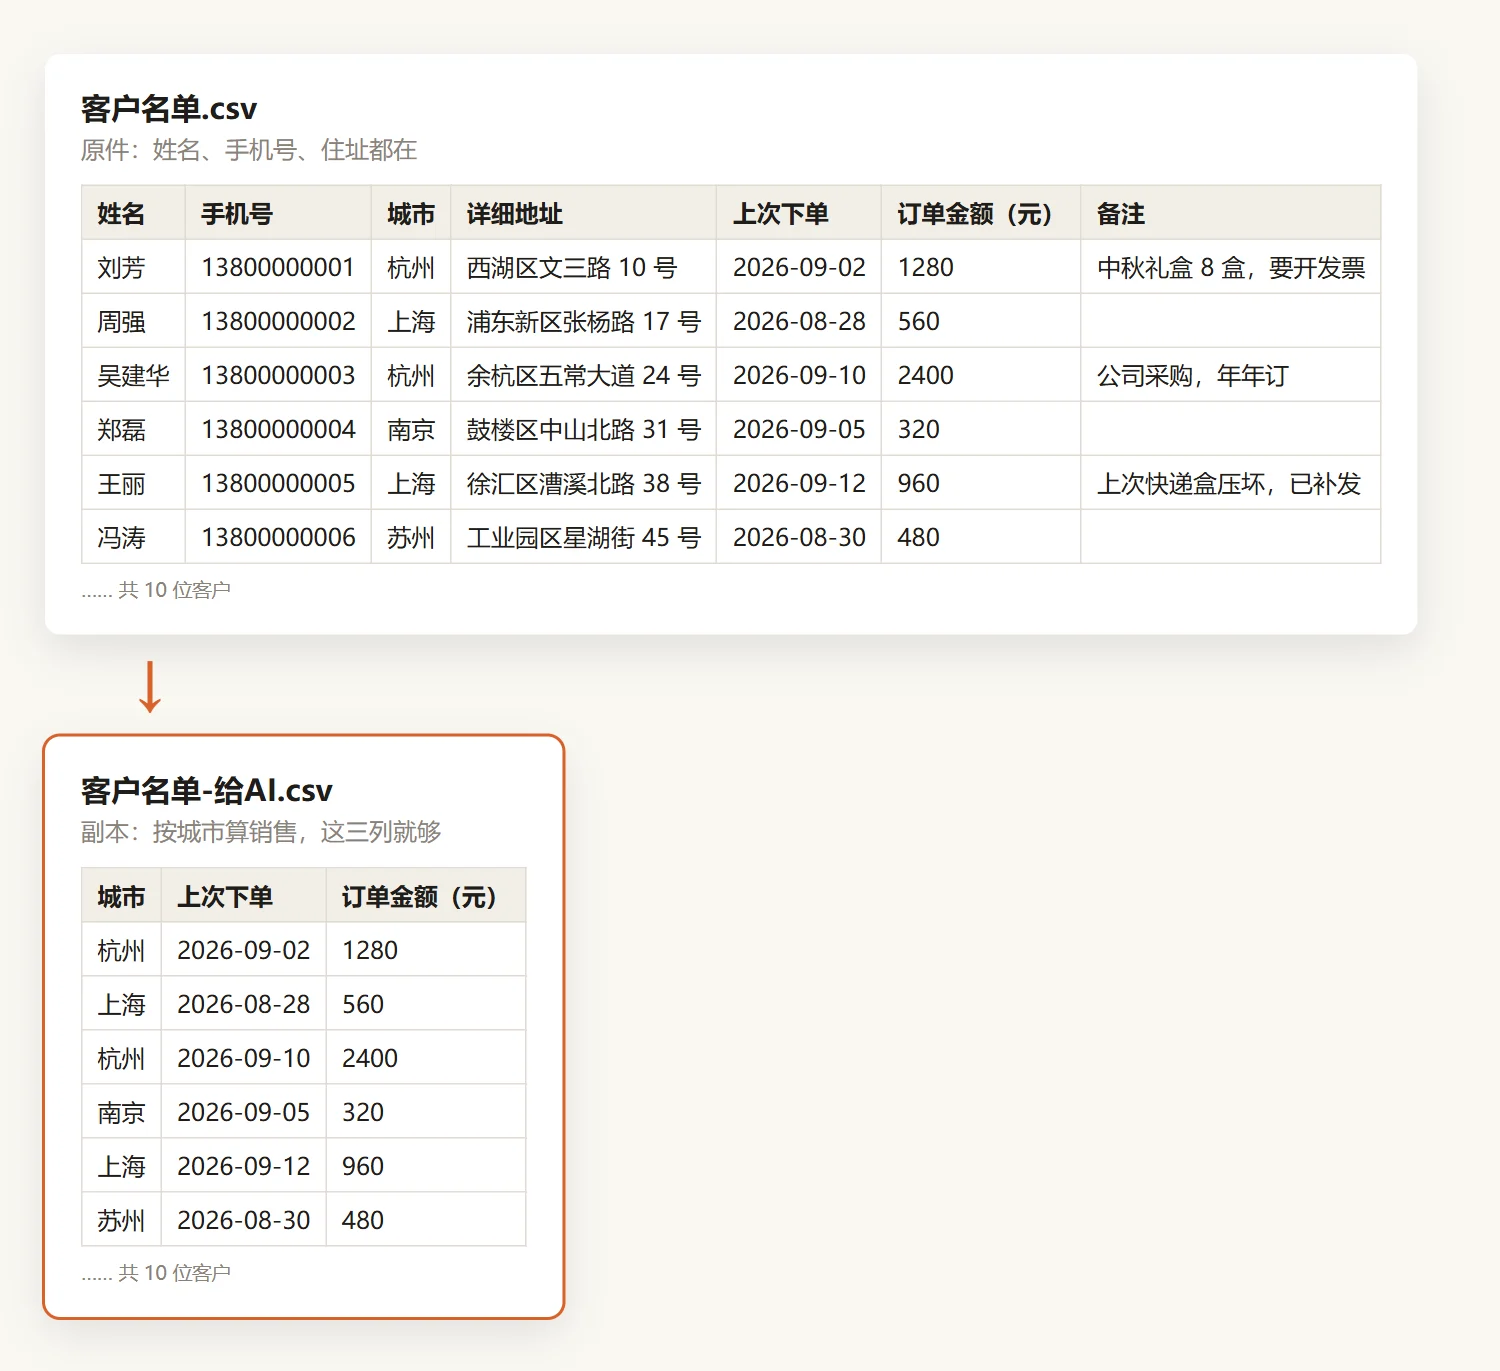Select the address "鼓楼区中山北路 31 号"

click(x=584, y=430)
